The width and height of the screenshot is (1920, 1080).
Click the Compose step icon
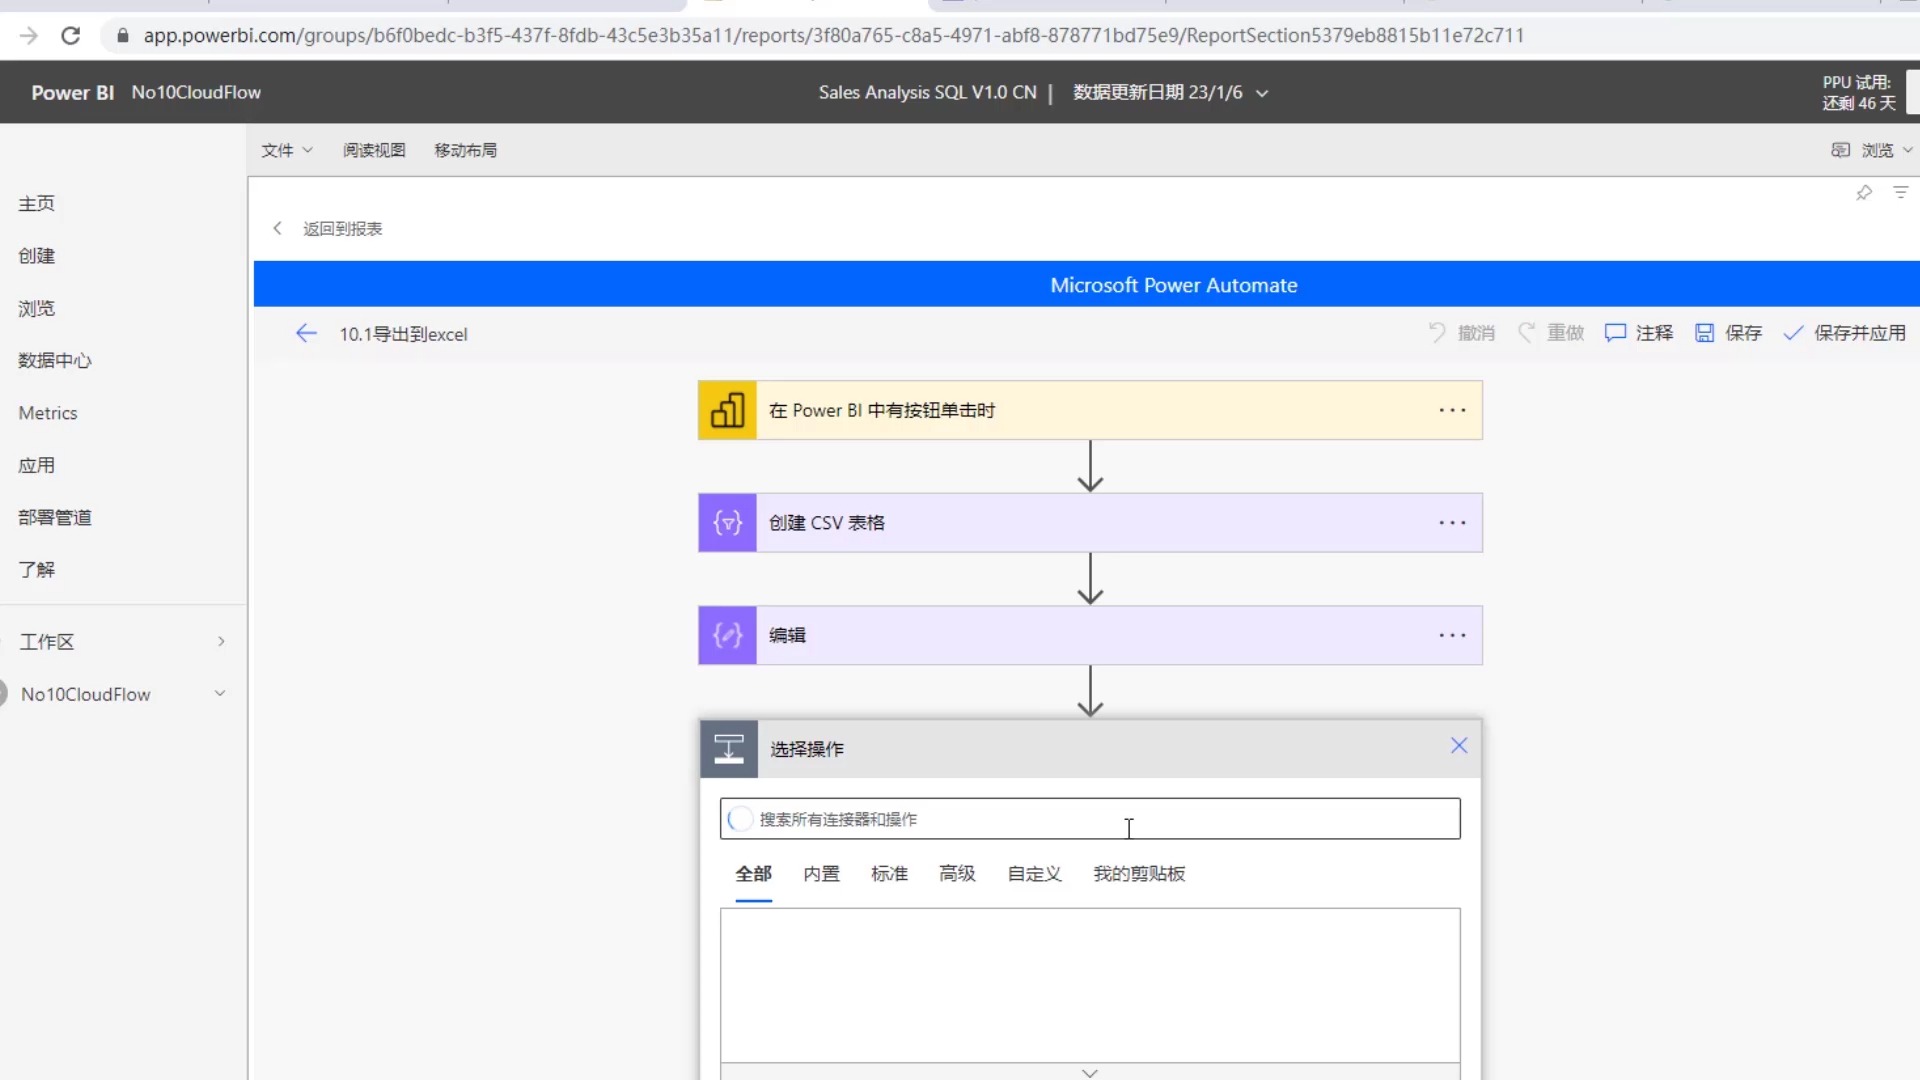[x=727, y=635]
